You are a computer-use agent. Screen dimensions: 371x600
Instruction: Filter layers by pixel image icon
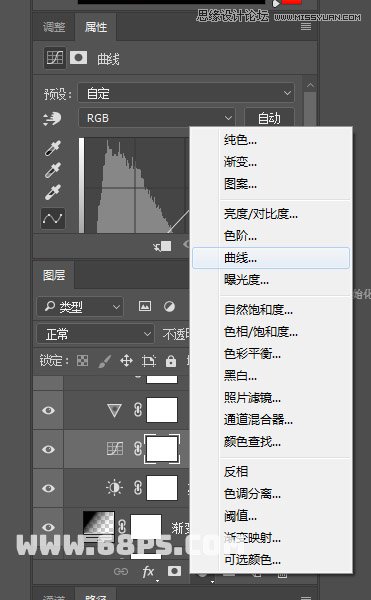point(145,306)
